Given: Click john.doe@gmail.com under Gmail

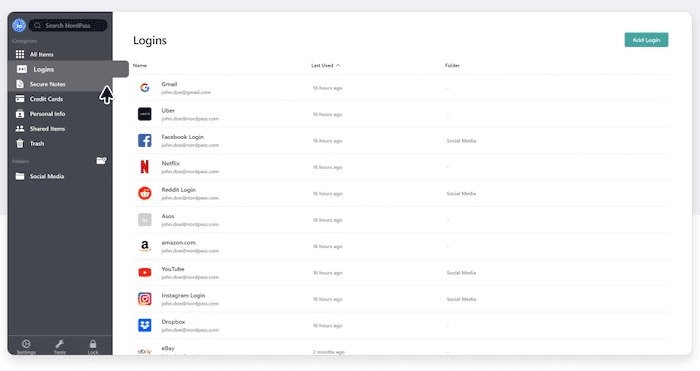Looking at the screenshot, I should click(186, 92).
